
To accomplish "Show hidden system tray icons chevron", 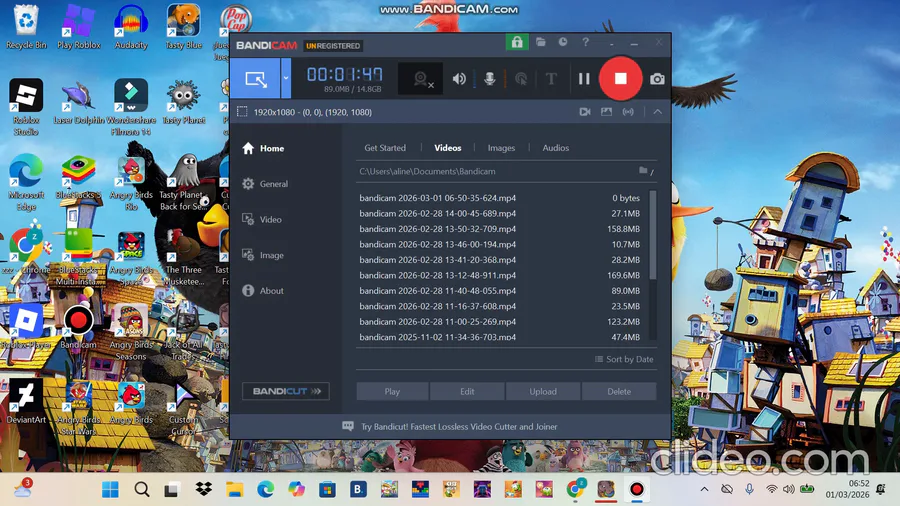I will 704,489.
